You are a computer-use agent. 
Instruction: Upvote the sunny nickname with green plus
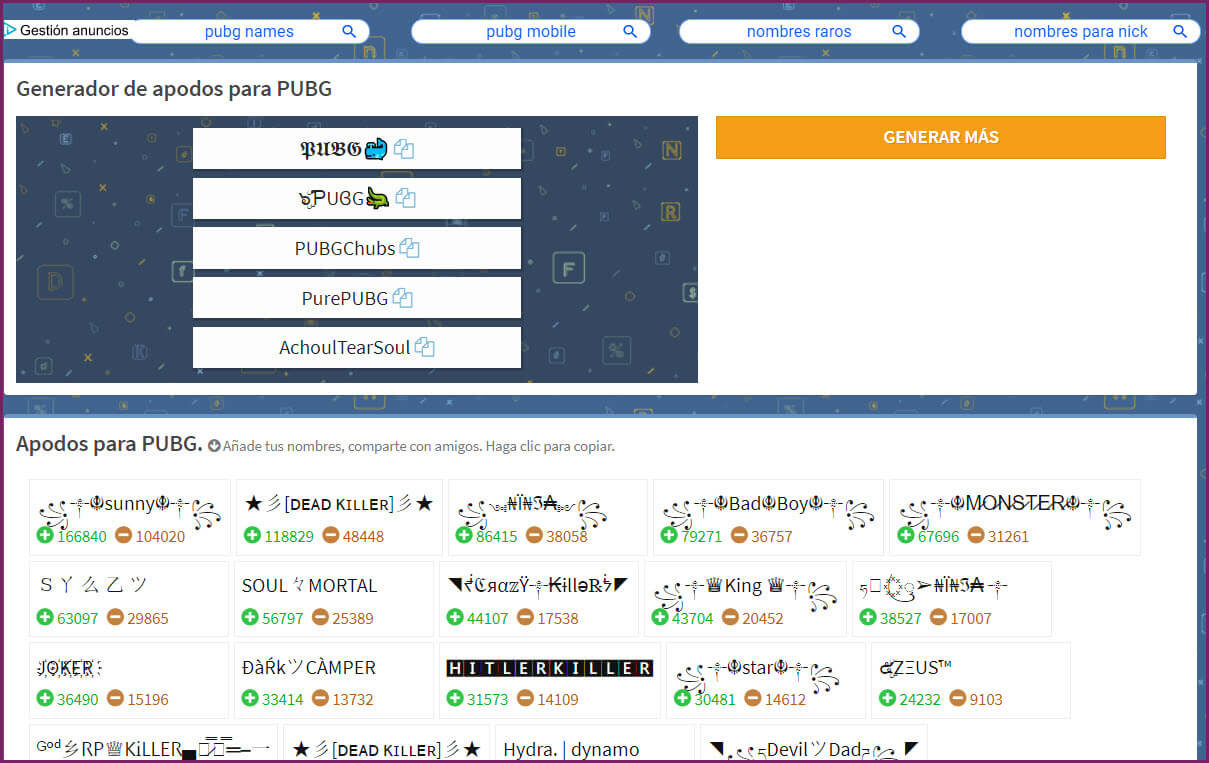[x=45, y=536]
